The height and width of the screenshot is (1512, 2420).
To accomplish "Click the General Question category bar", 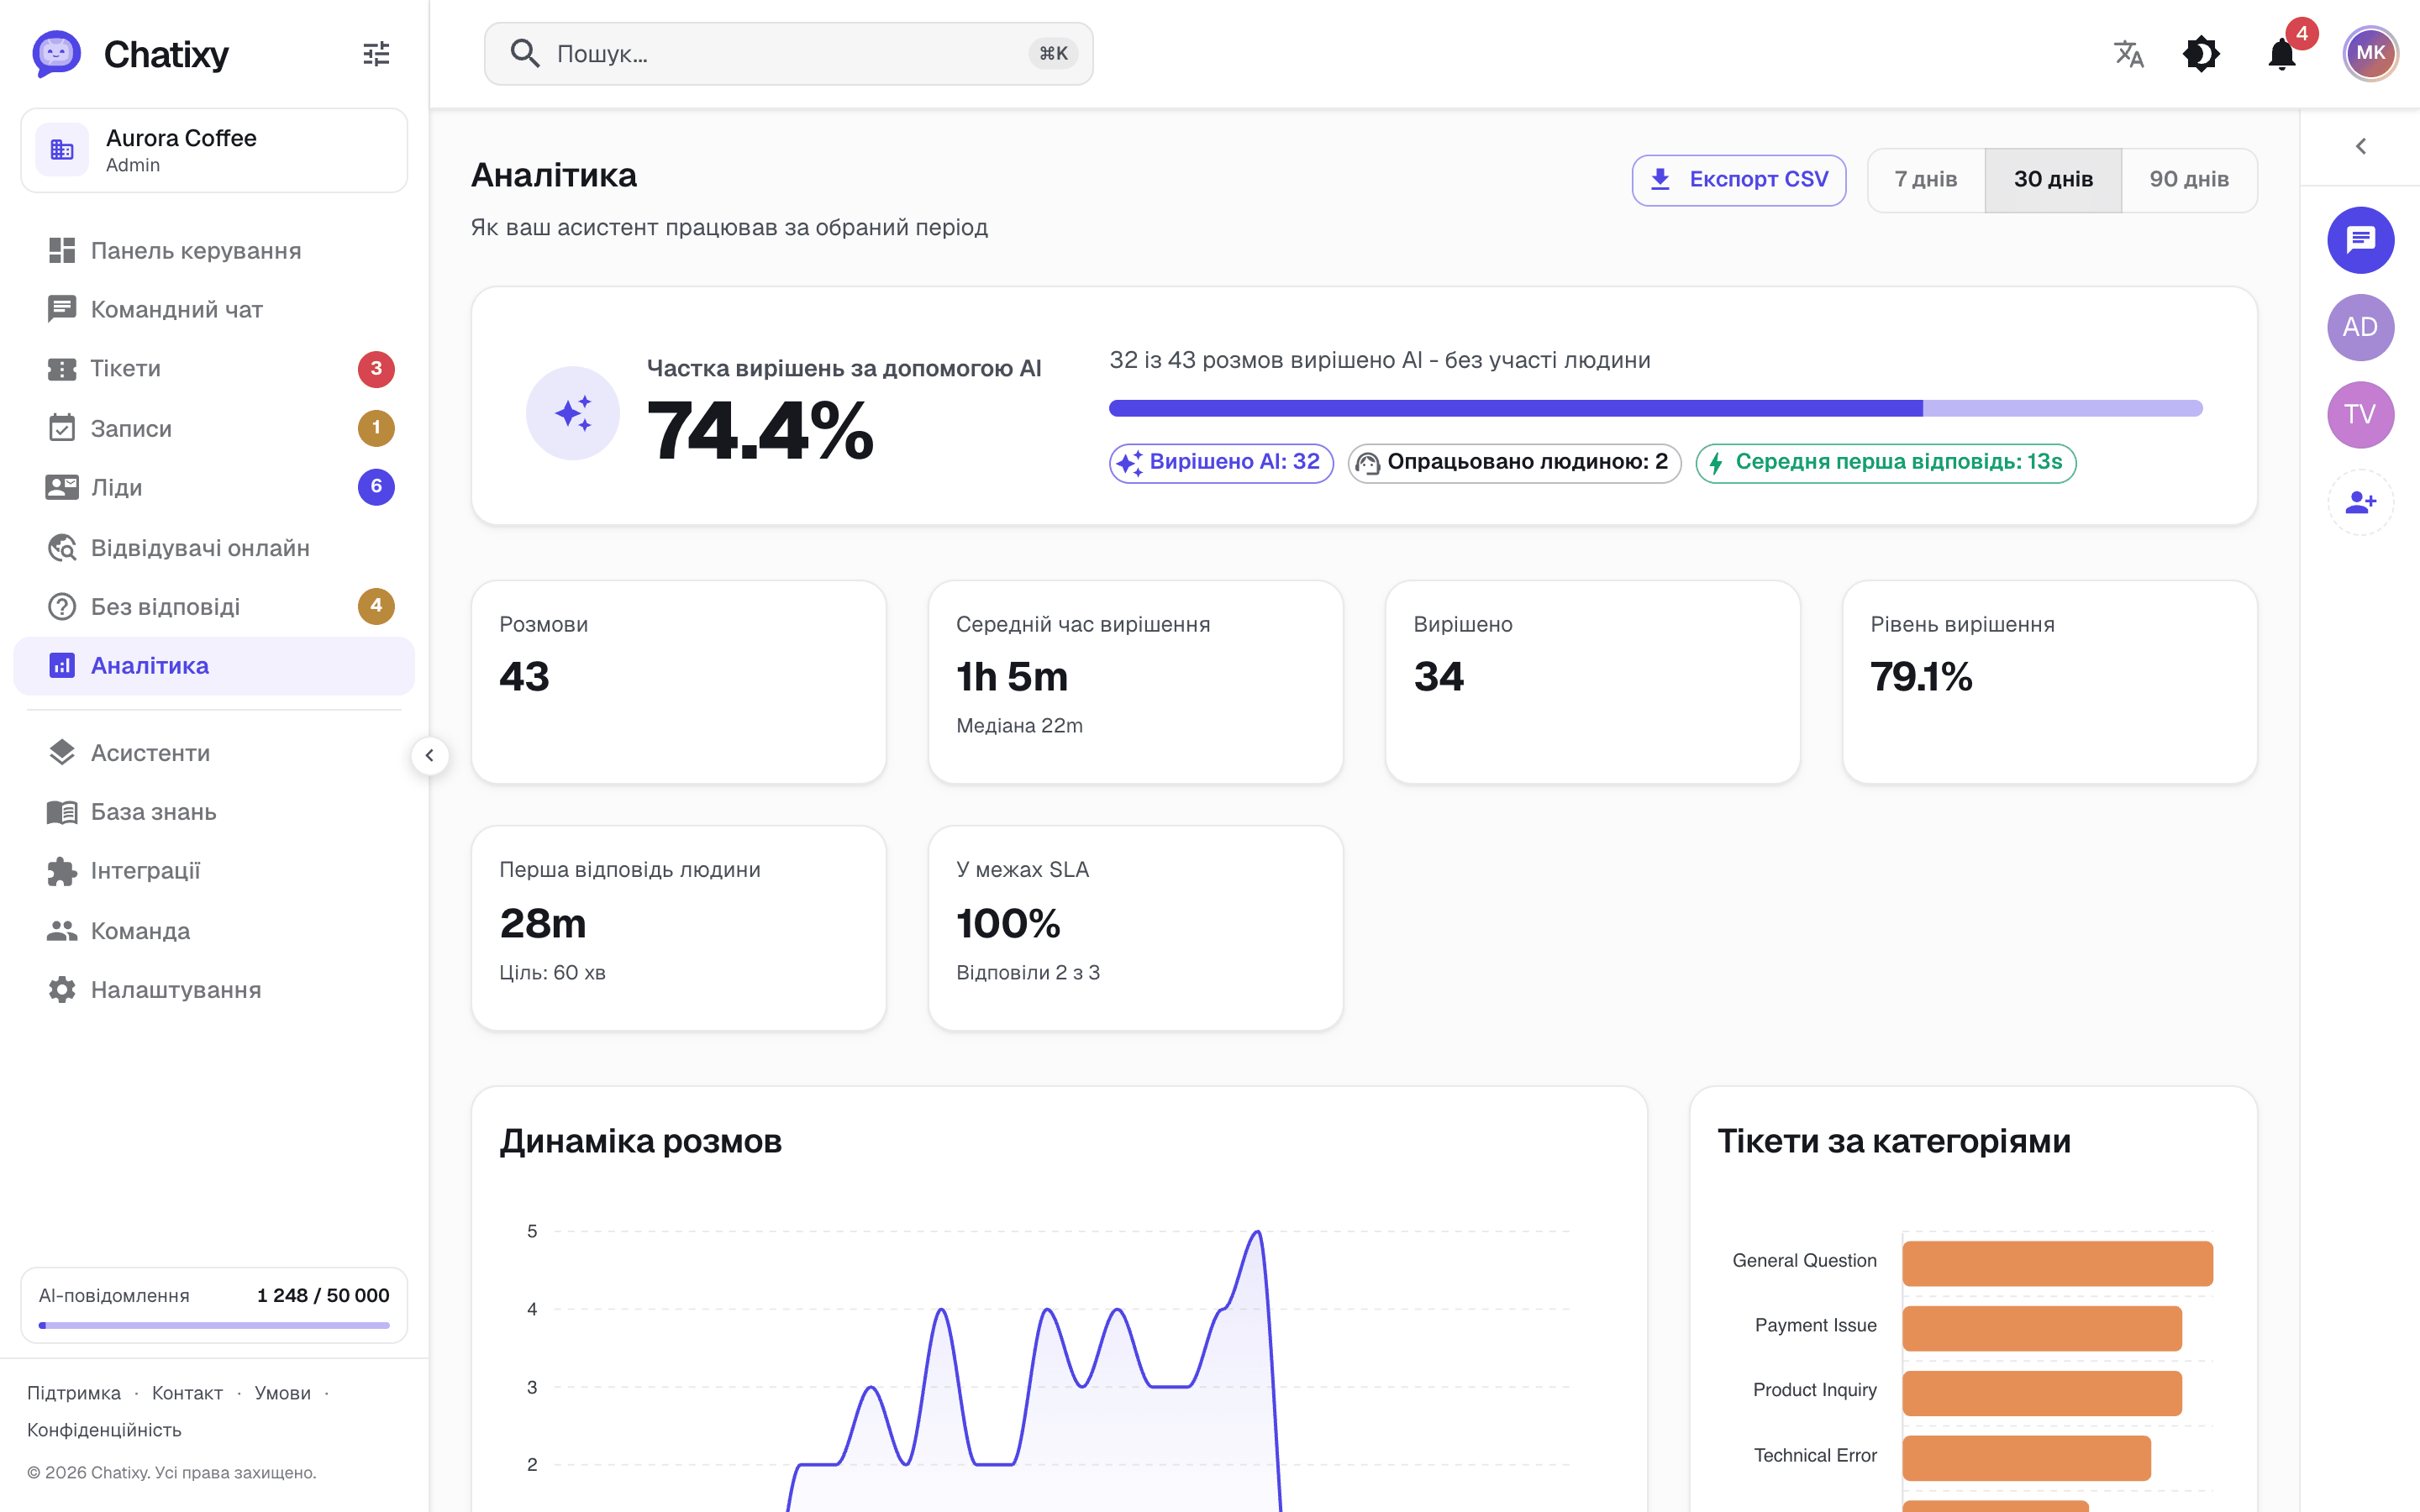I will tap(2057, 1263).
